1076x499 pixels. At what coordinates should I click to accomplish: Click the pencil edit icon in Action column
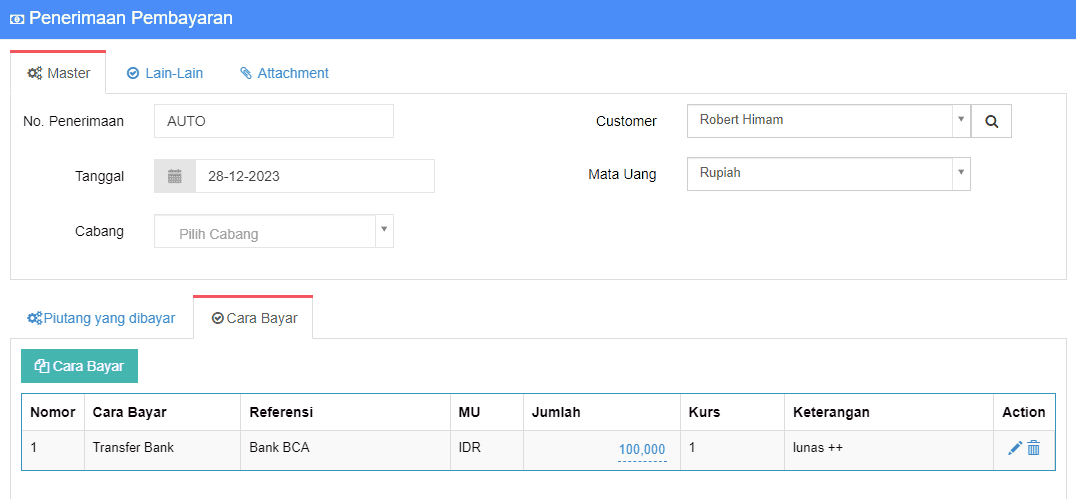[1014, 449]
